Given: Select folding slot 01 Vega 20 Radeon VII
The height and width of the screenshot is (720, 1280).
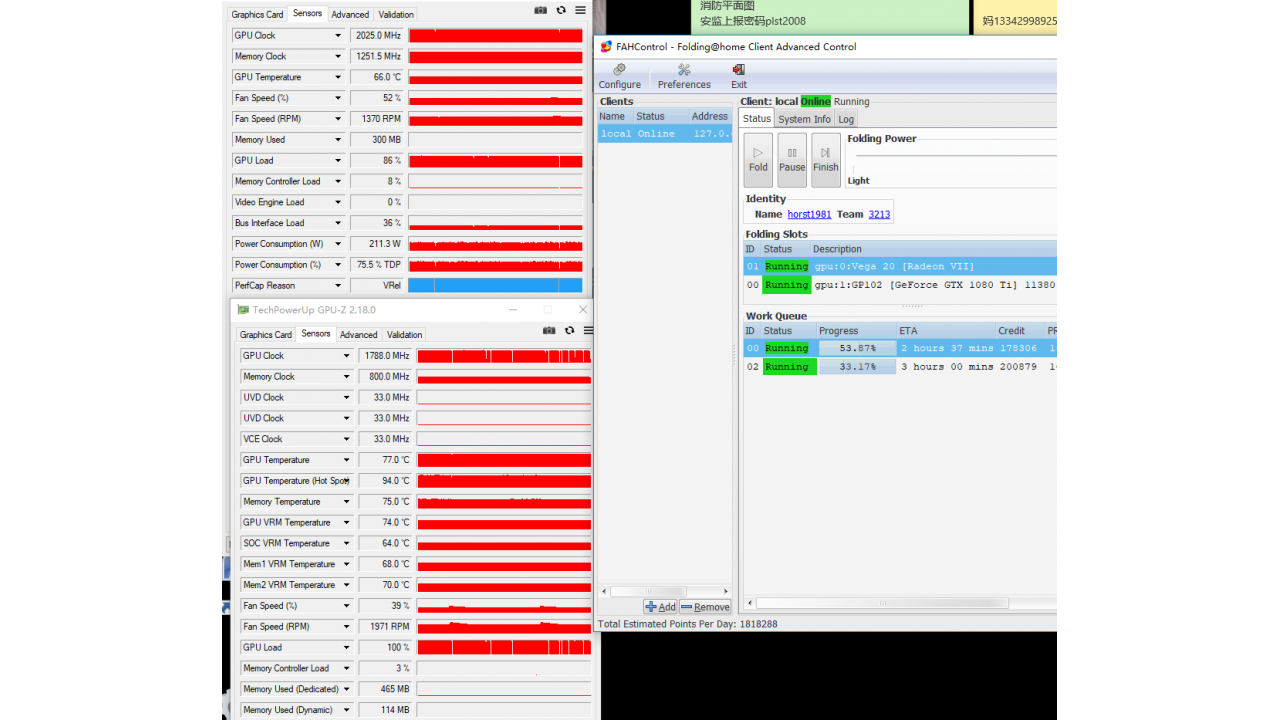Looking at the screenshot, I should click(900, 266).
